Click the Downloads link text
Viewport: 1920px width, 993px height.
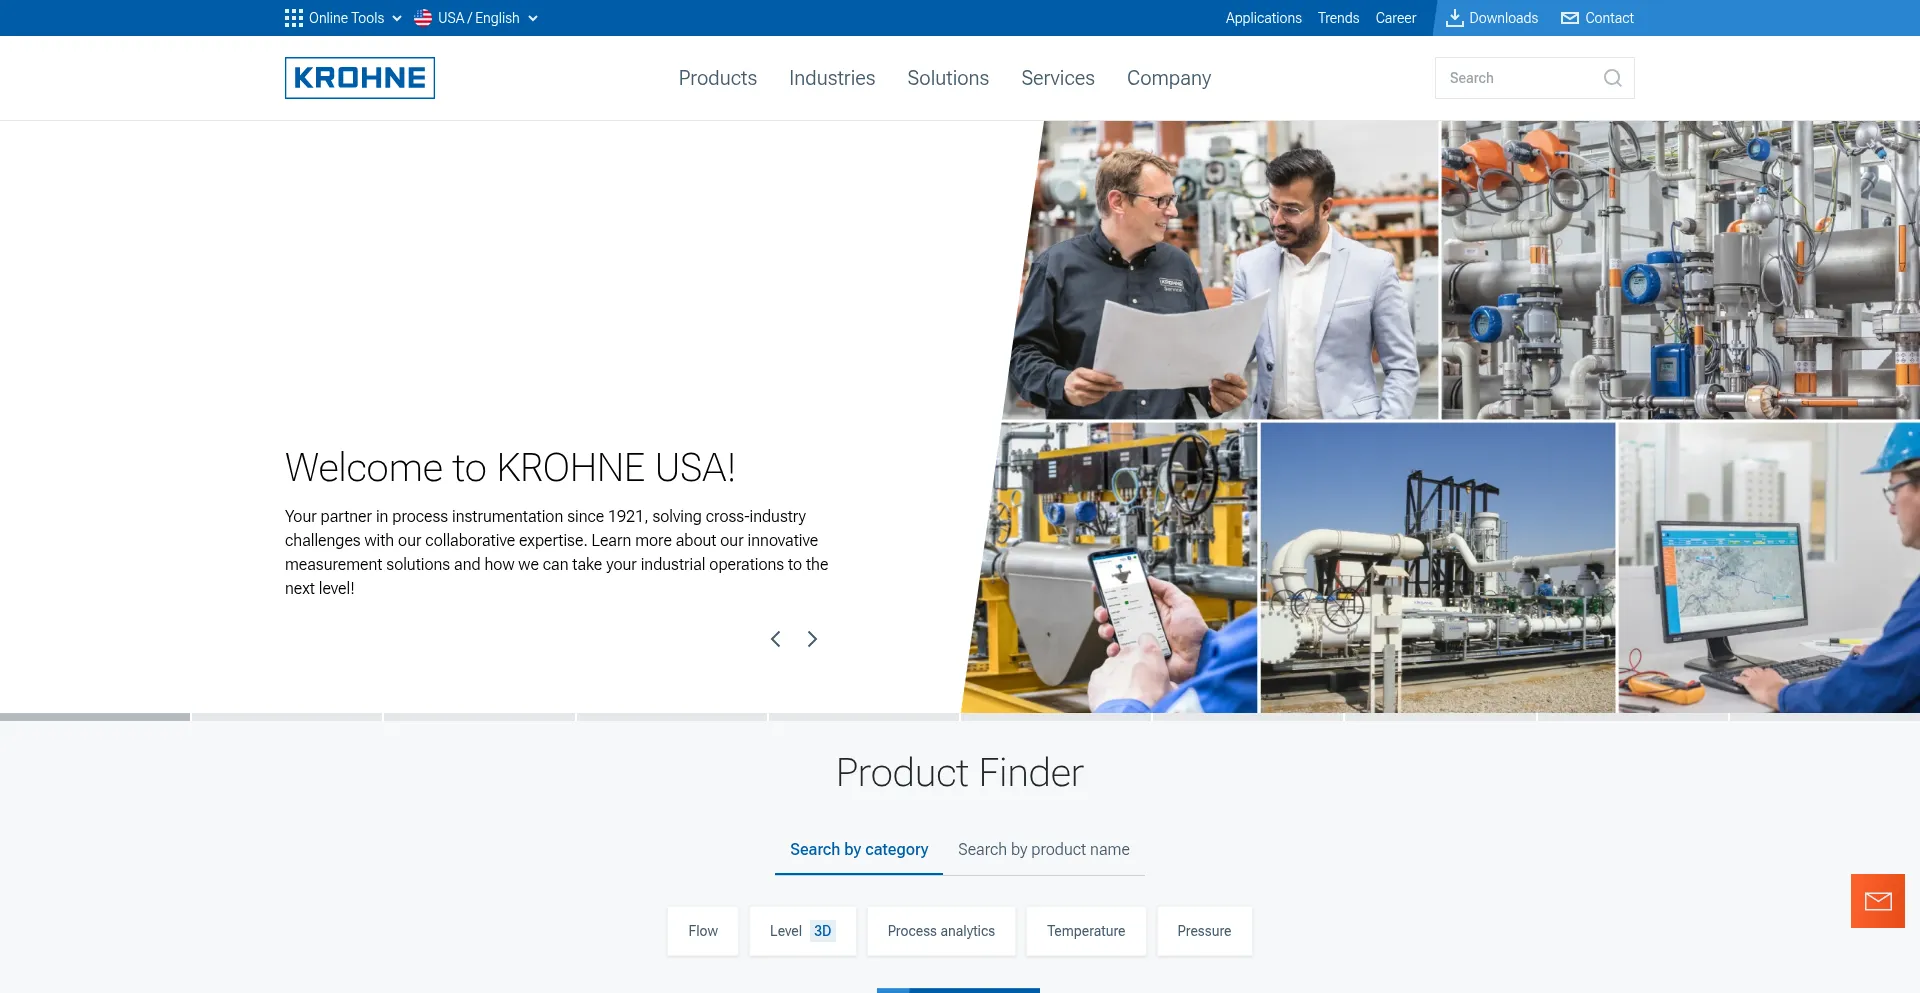(1503, 18)
